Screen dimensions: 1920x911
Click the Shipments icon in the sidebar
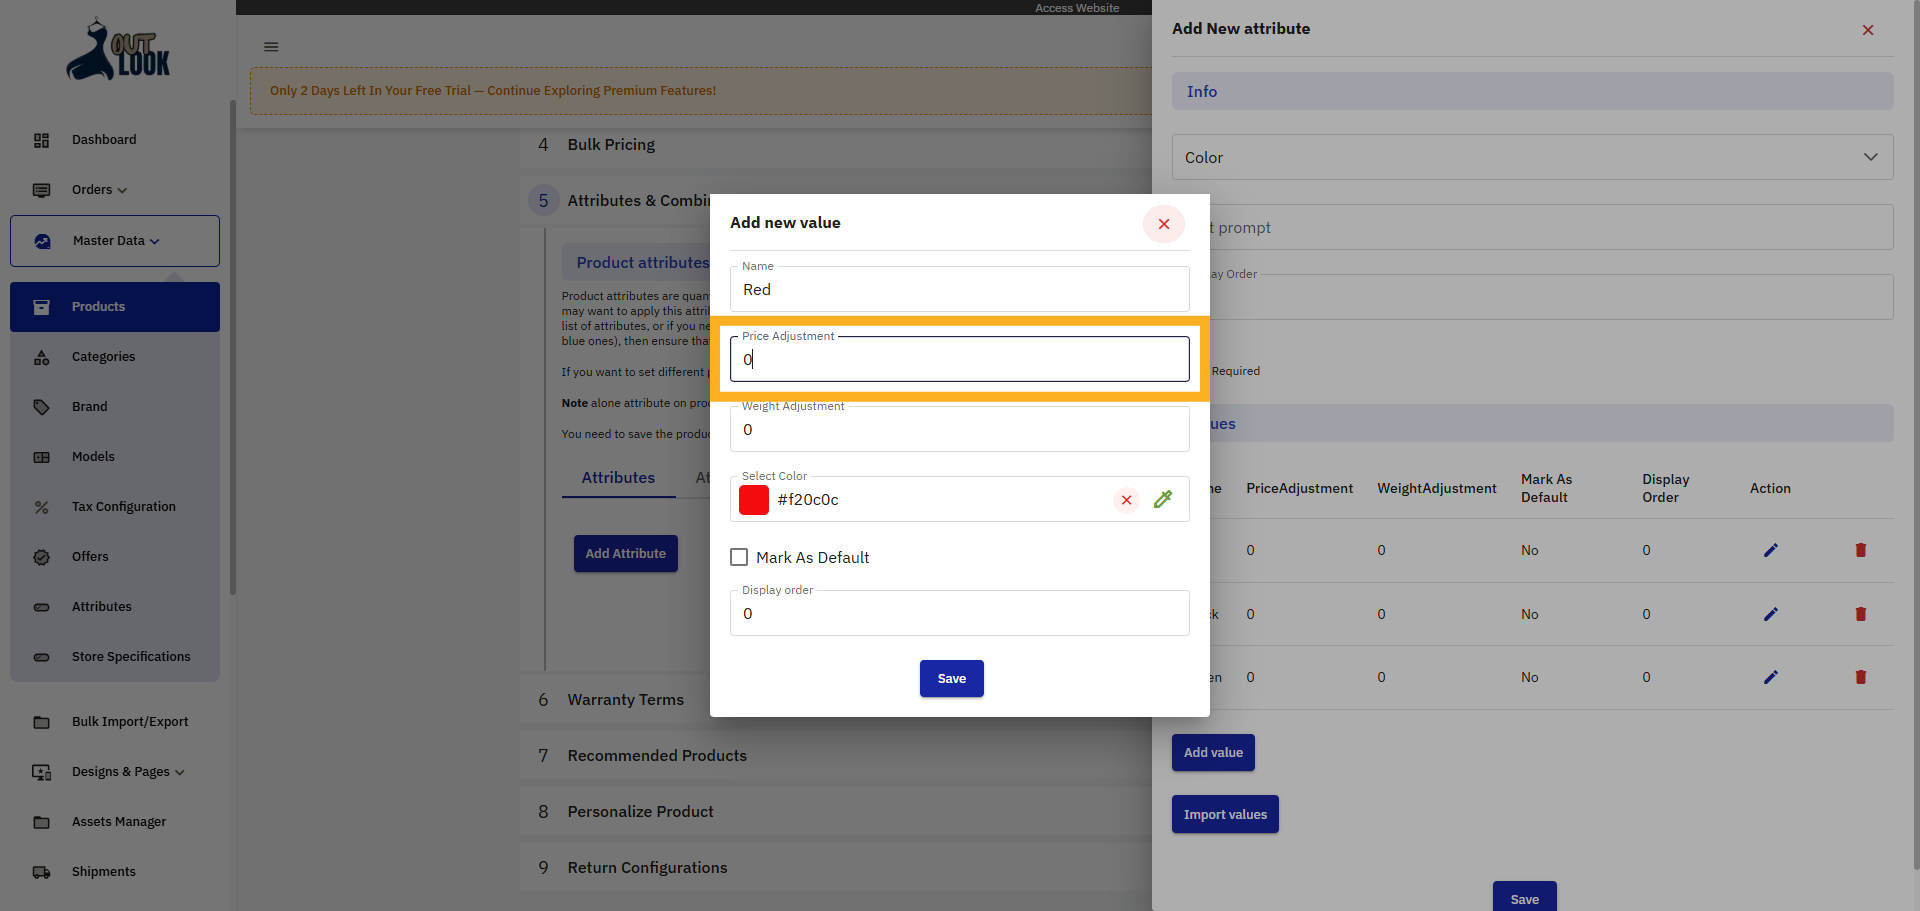click(x=41, y=872)
